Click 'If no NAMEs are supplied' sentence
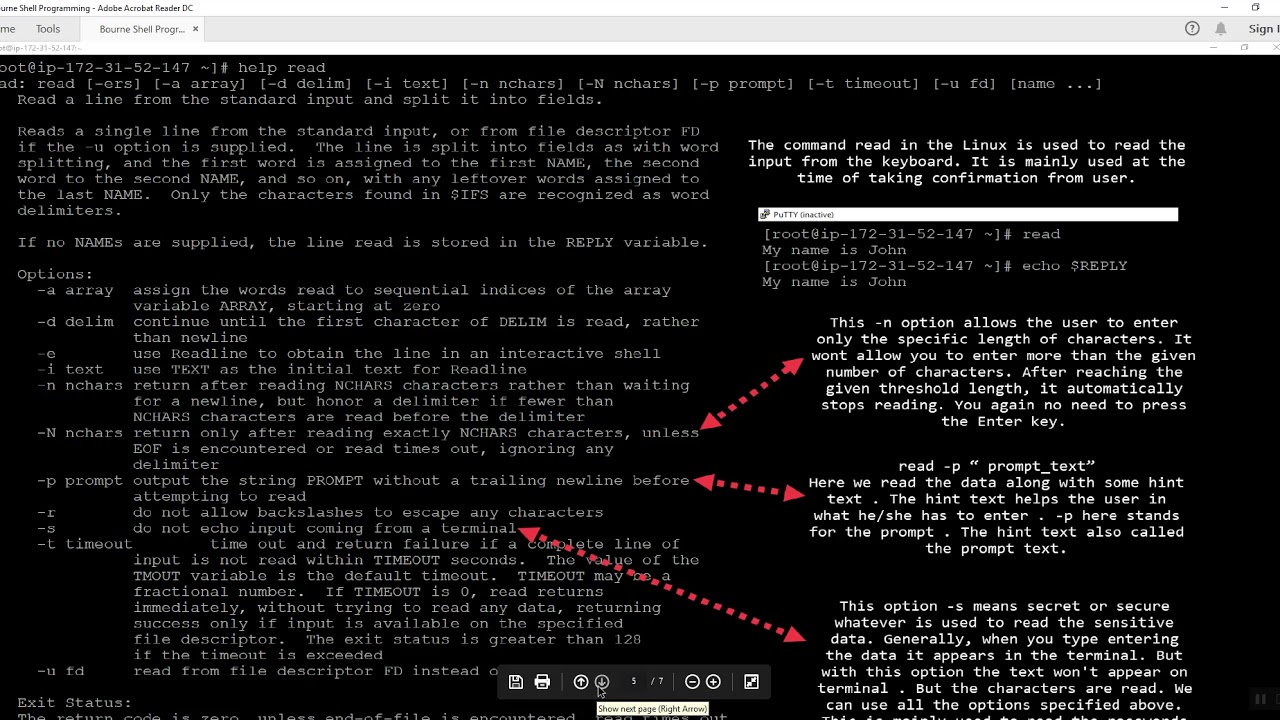Viewport: 1280px width, 720px height. [362, 242]
